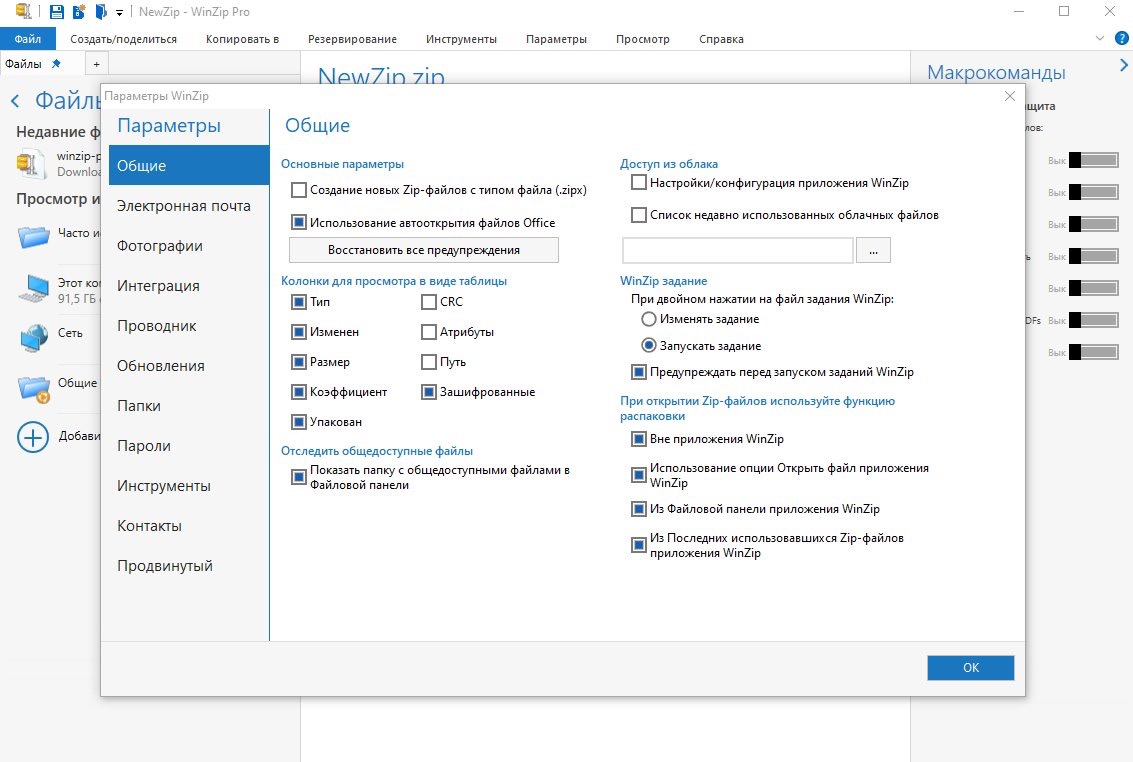Open the Файл menu
Viewport: 1133px width, 762px height.
[27, 39]
